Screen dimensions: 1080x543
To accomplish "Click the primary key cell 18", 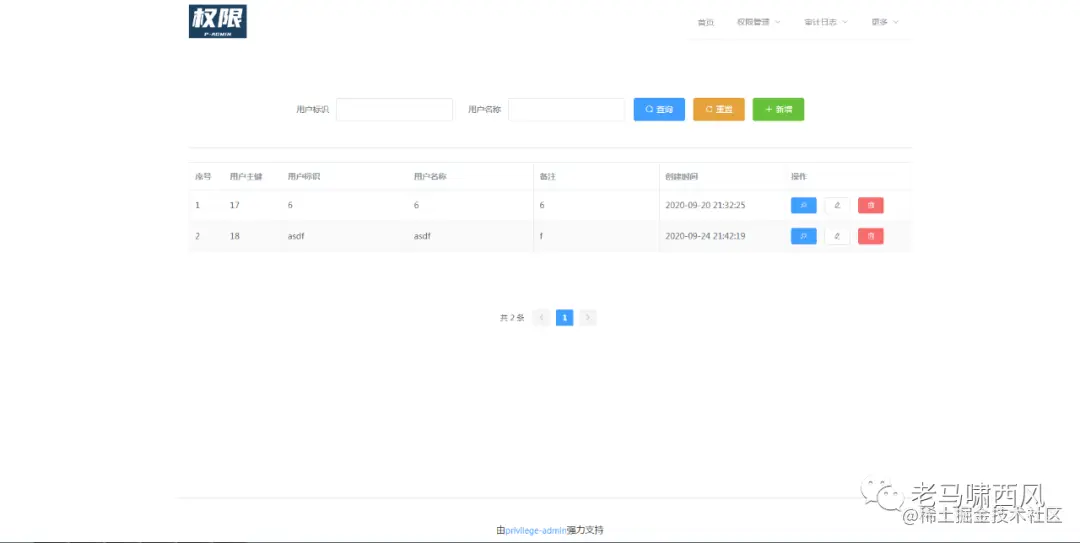I will point(235,236).
